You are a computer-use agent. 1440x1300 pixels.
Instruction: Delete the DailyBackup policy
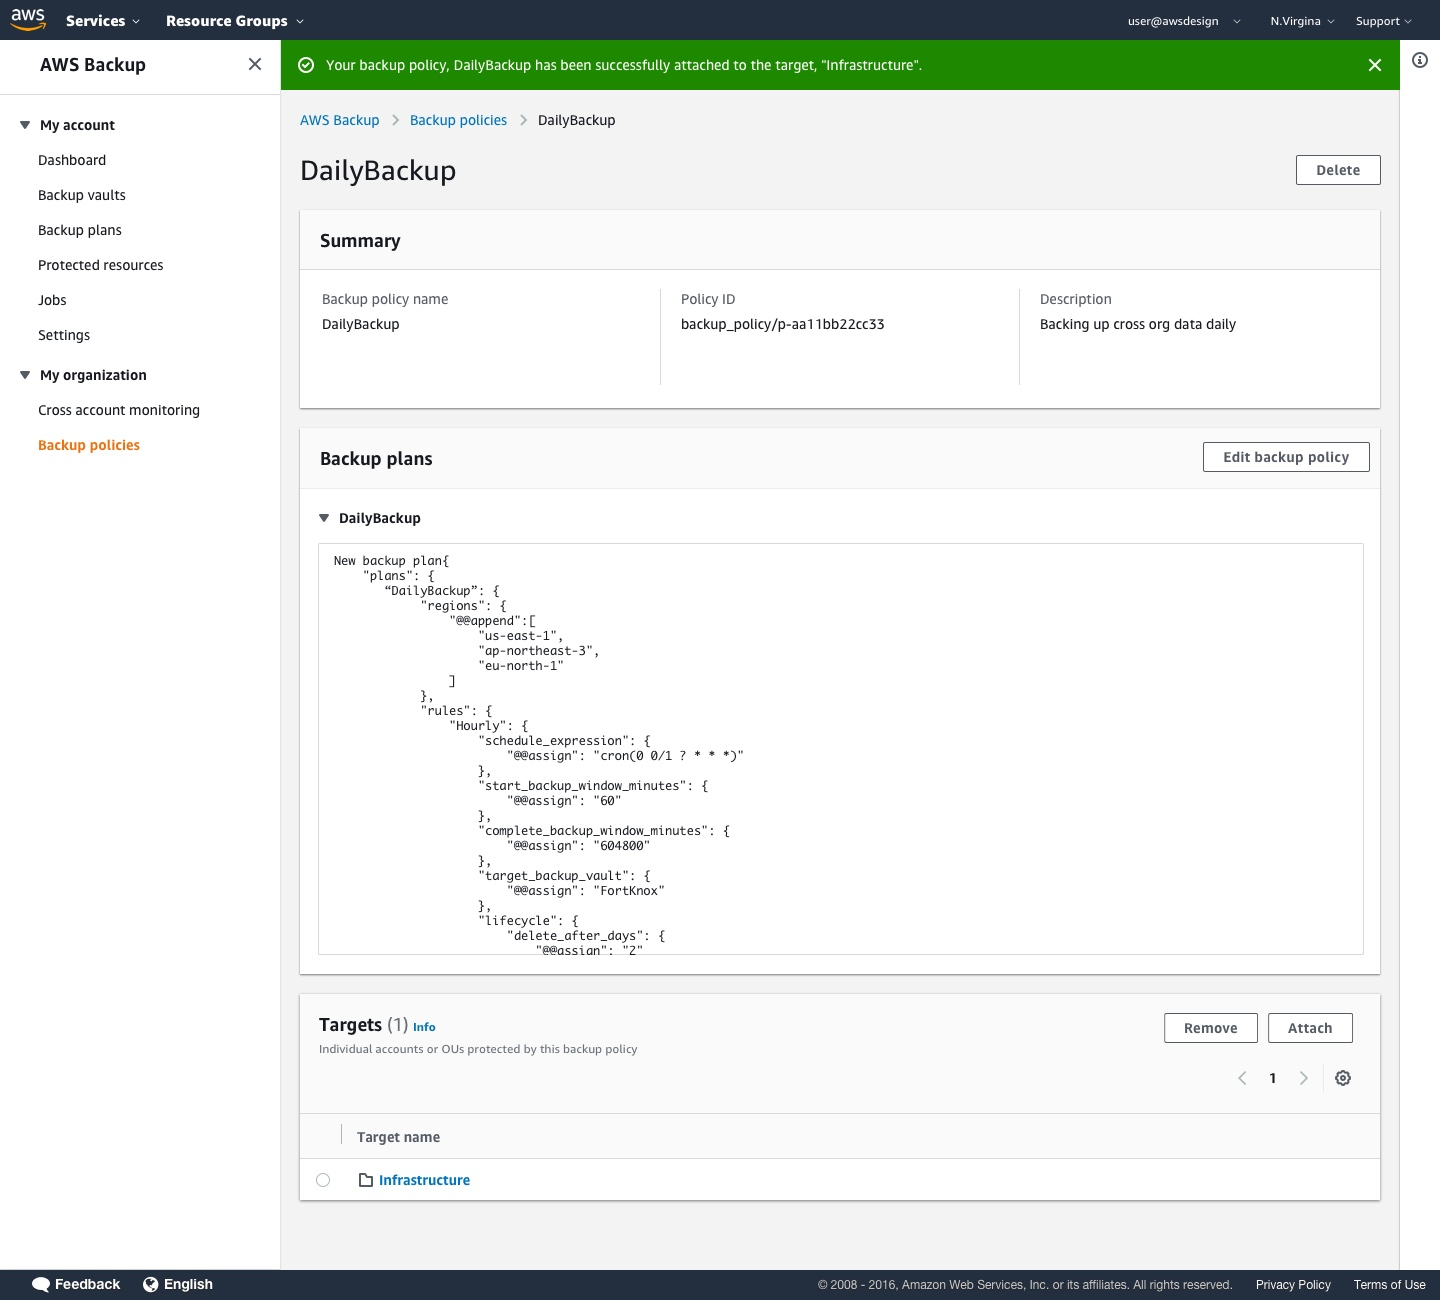(x=1338, y=170)
